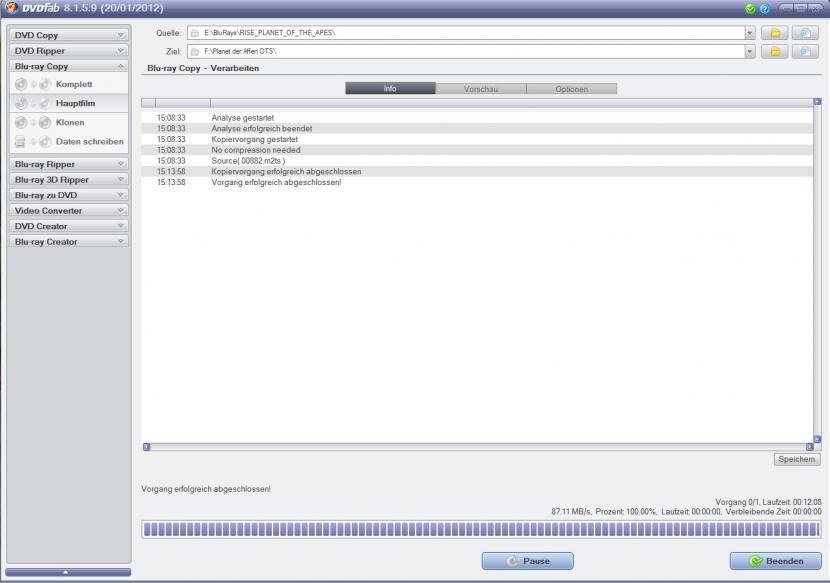Screen dimensions: 830x583
Task: Select log row 'Kopiervorgang erfolgreich abgeschlossen'
Action: (477, 172)
